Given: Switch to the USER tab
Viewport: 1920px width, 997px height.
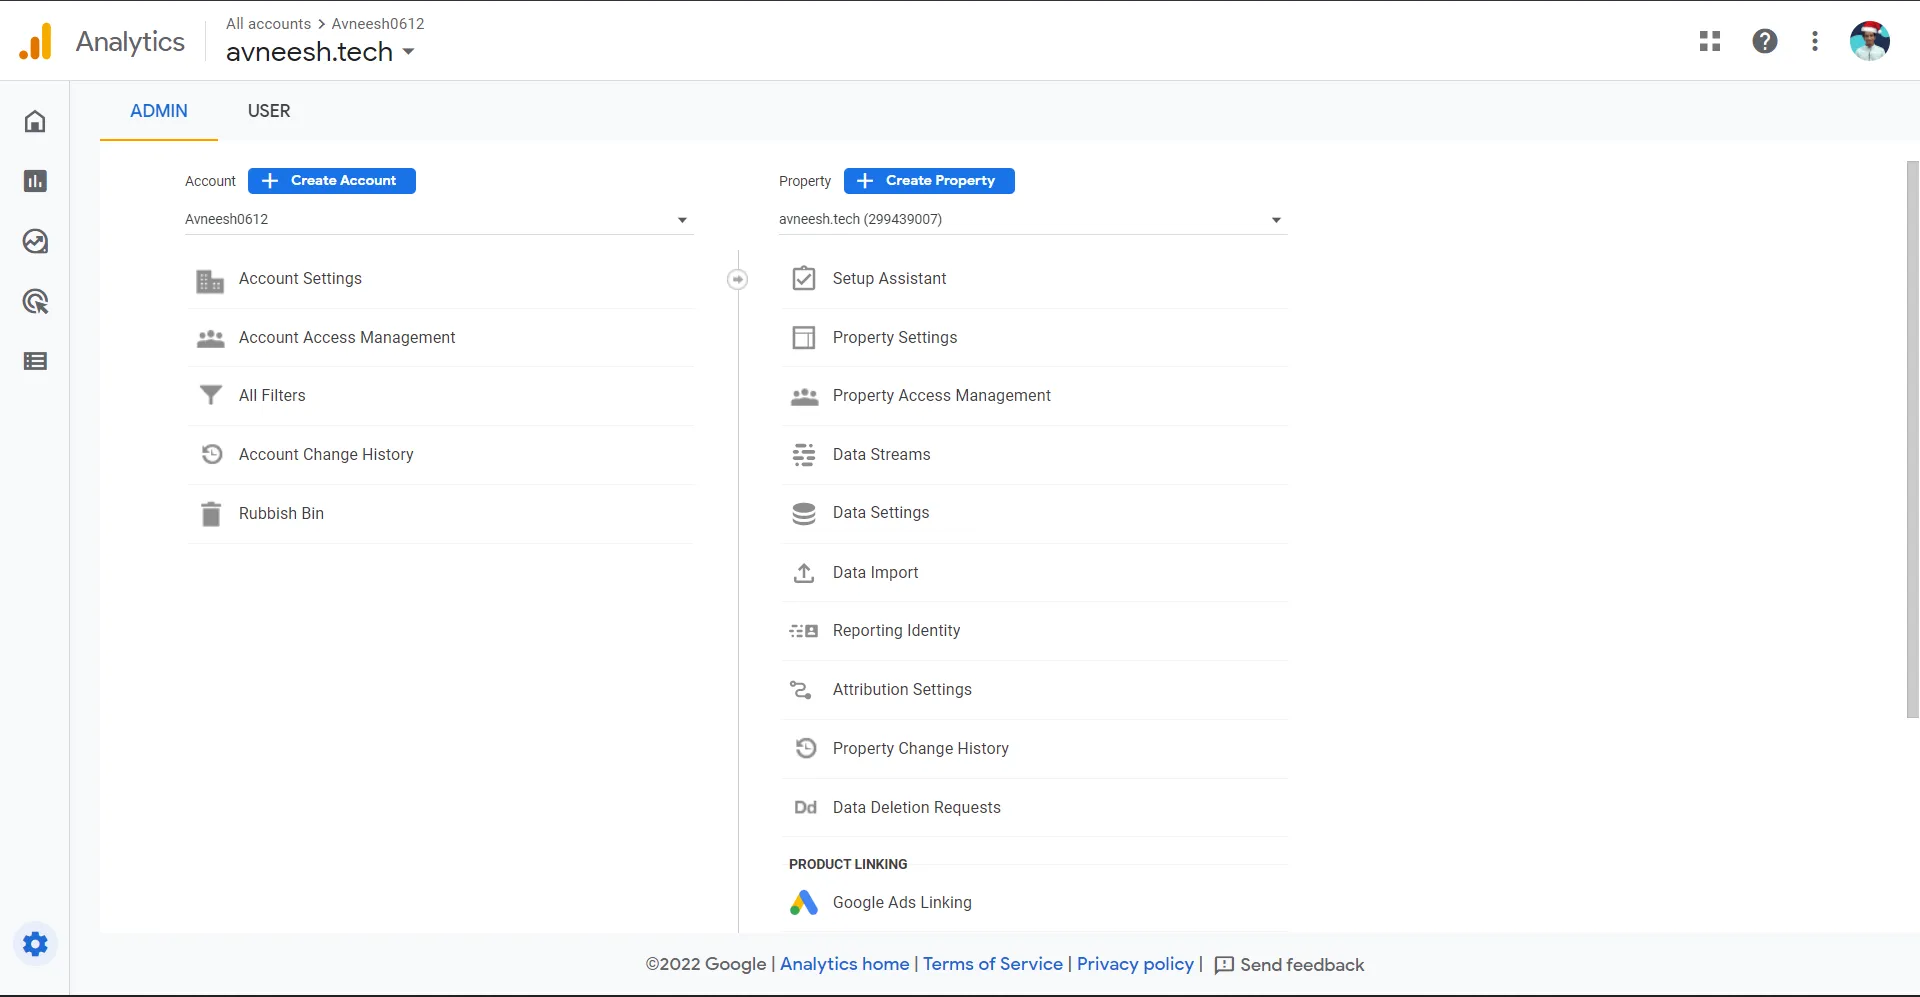Looking at the screenshot, I should 269,111.
